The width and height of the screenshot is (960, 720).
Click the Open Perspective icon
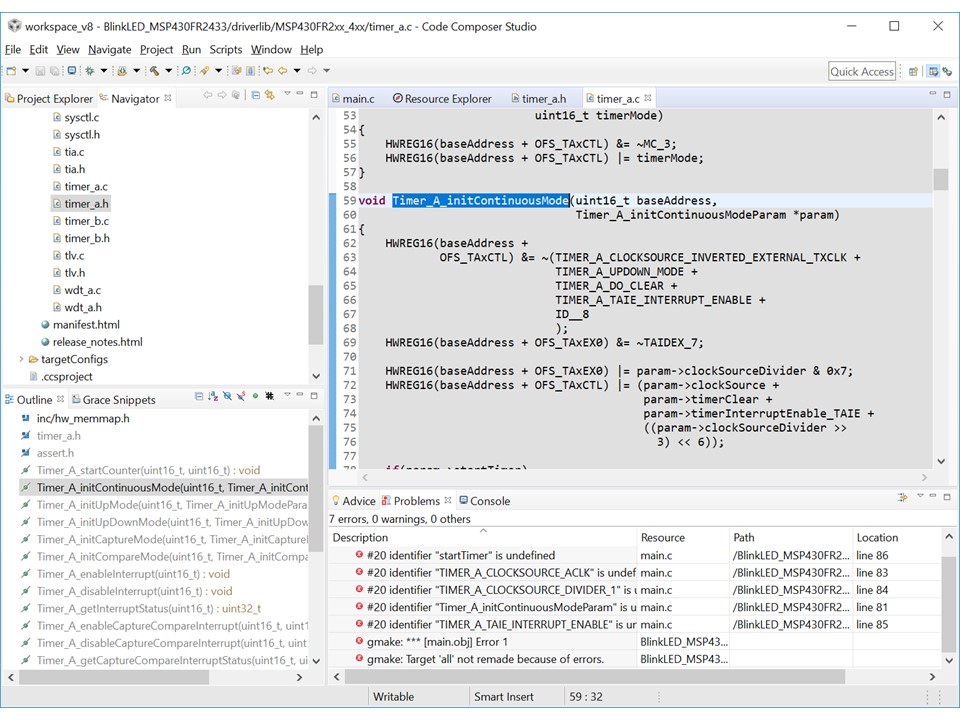click(913, 71)
